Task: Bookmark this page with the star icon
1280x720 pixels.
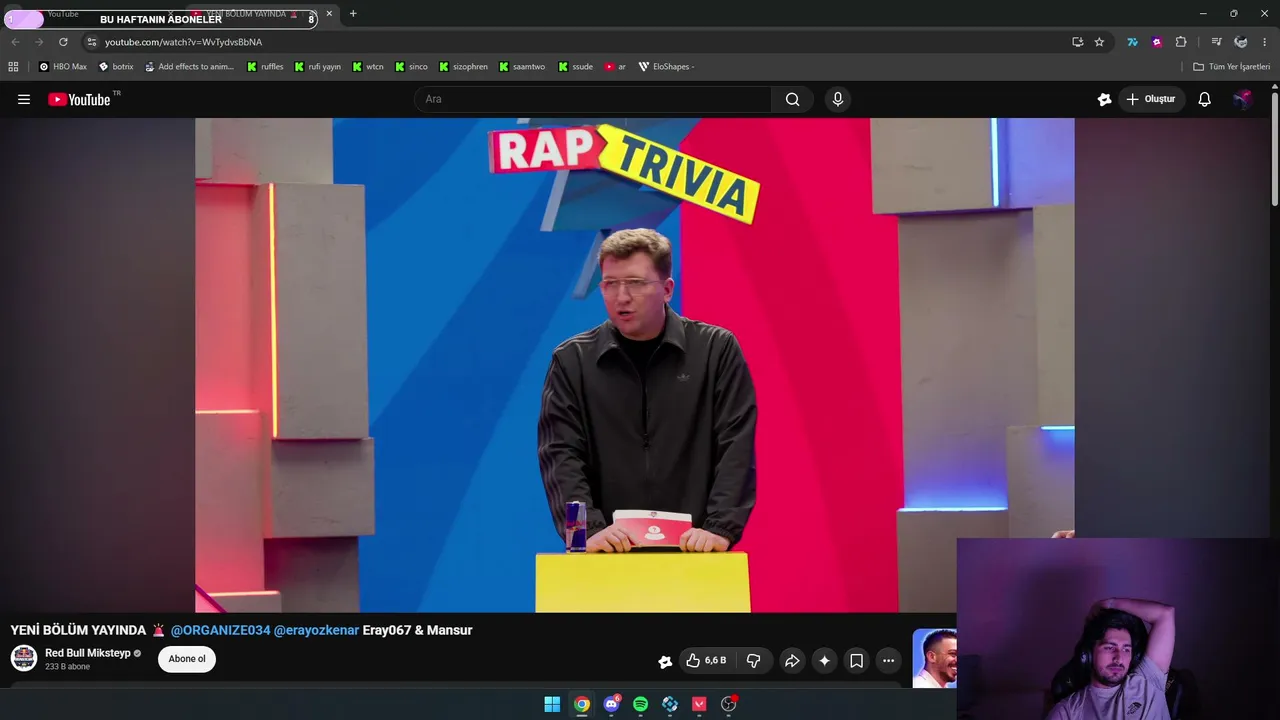Action: (x=1099, y=42)
